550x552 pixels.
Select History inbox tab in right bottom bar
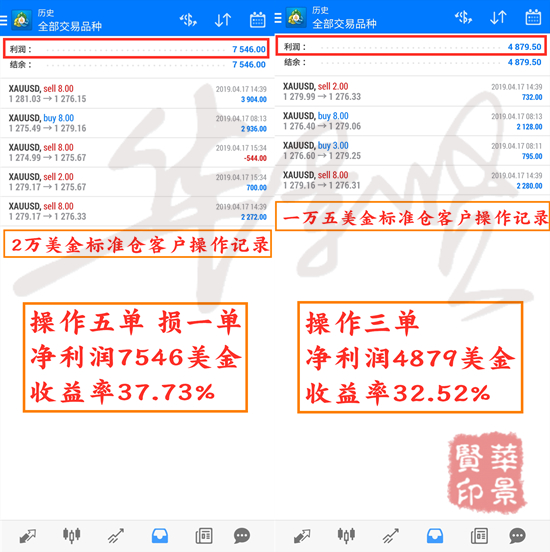coord(435,536)
